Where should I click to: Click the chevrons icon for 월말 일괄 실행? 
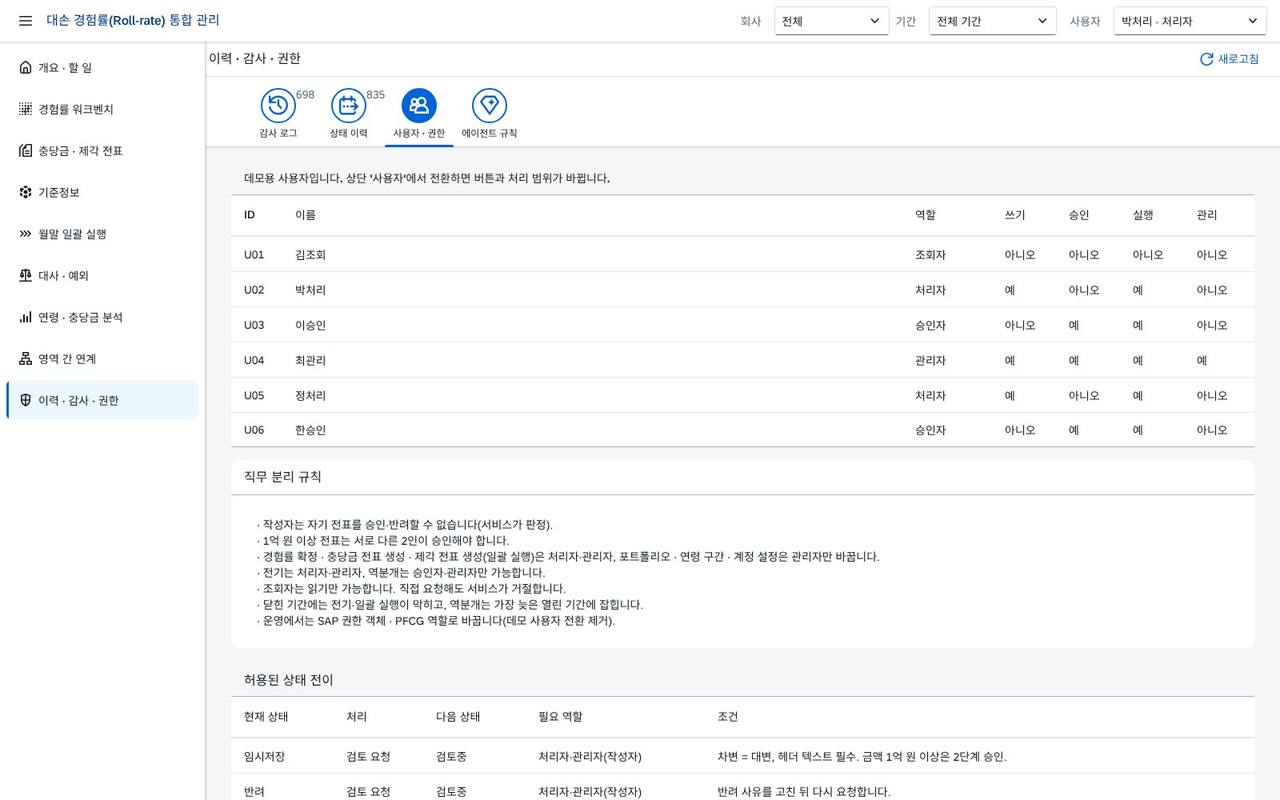(x=25, y=234)
